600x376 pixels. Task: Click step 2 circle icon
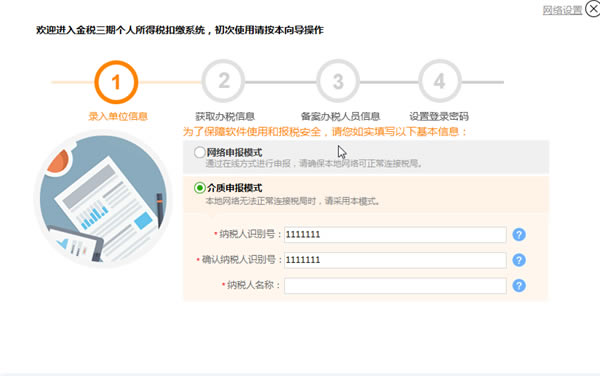(x=223, y=81)
